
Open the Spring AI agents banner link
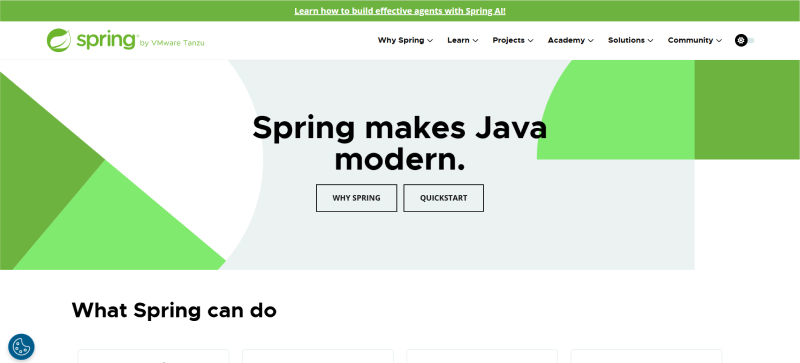tap(400, 11)
